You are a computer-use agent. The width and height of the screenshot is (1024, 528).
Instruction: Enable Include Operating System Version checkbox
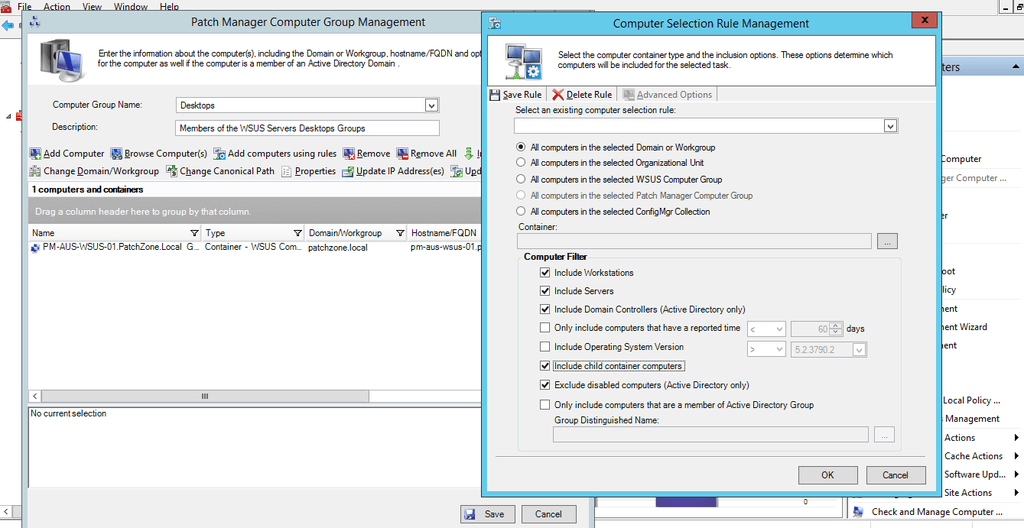pyautogui.click(x=545, y=347)
